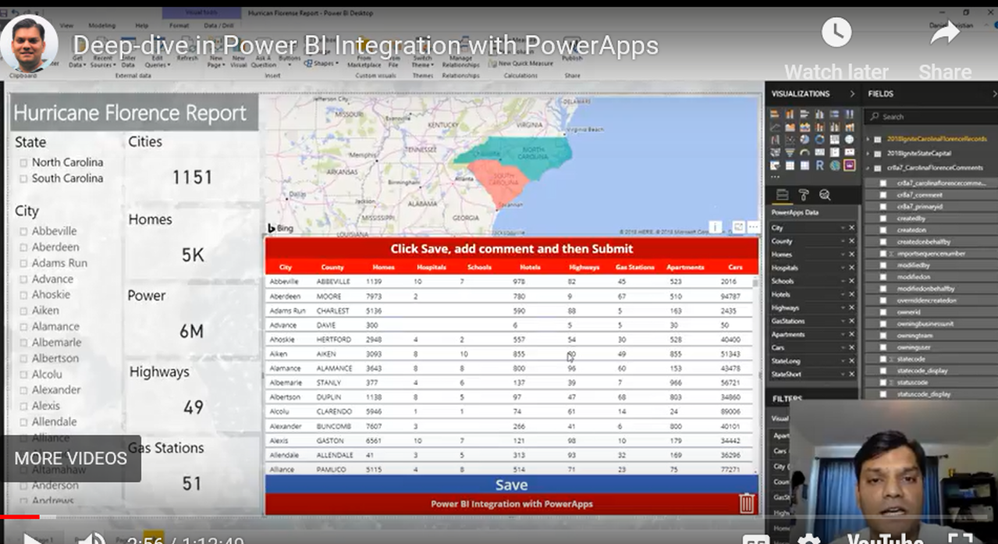Screen dimensions: 998x544
Task: Click the Fields pane Search box
Action: tap(930, 116)
